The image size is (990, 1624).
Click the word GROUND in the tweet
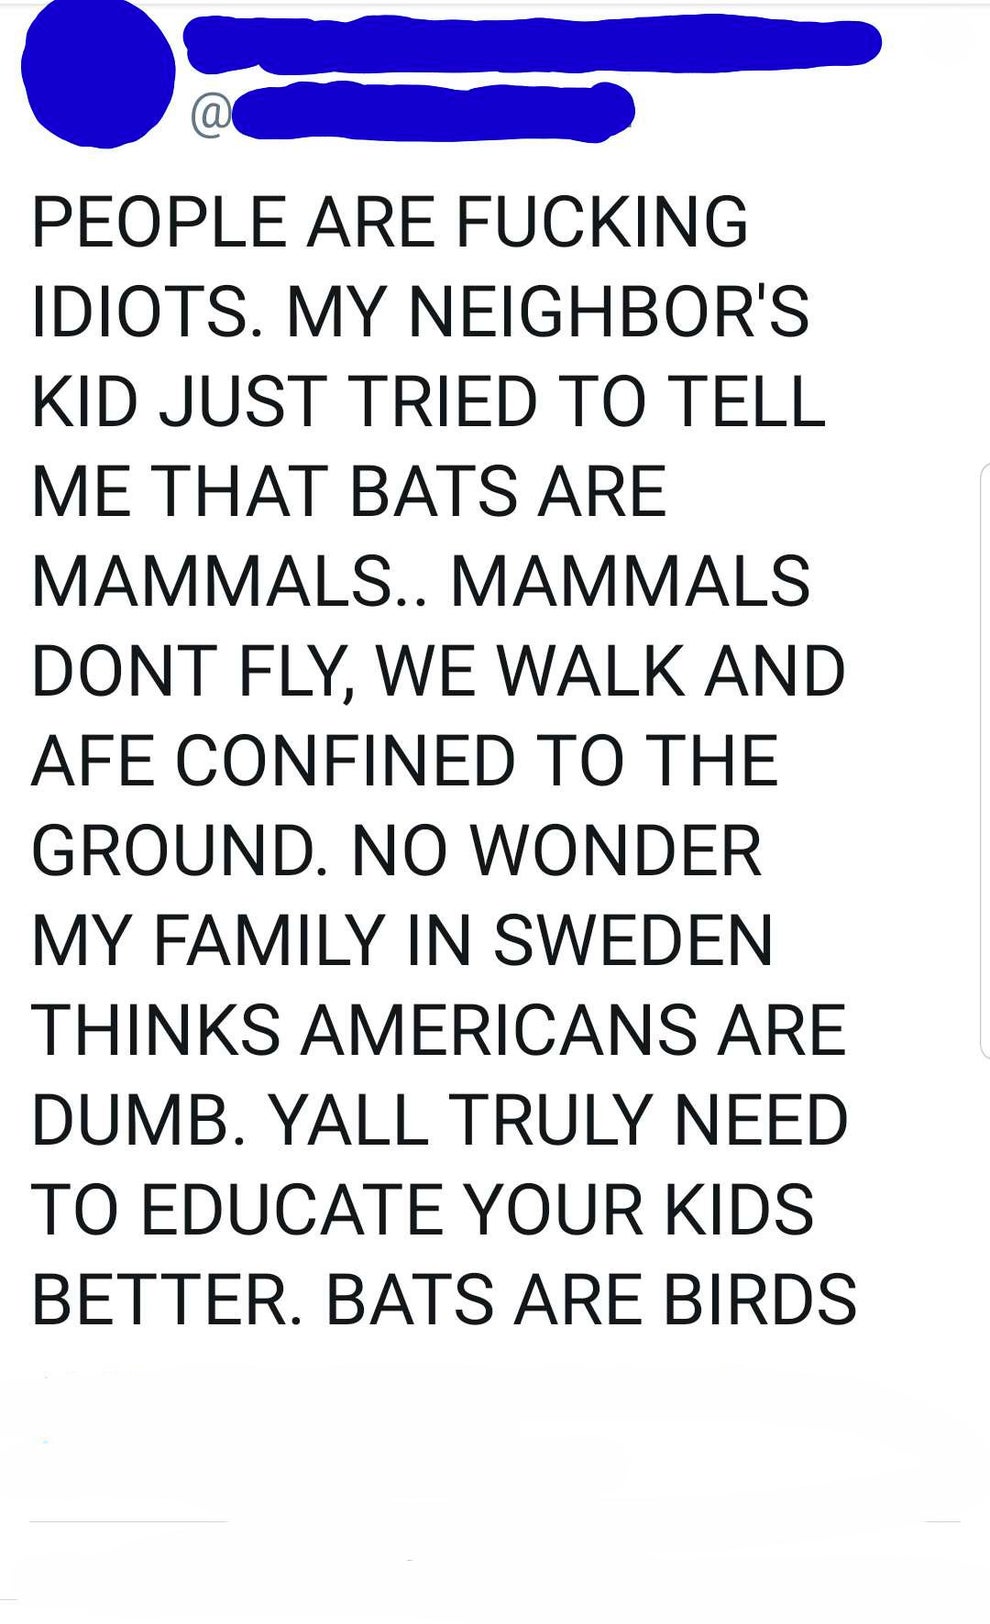[x=178, y=852]
